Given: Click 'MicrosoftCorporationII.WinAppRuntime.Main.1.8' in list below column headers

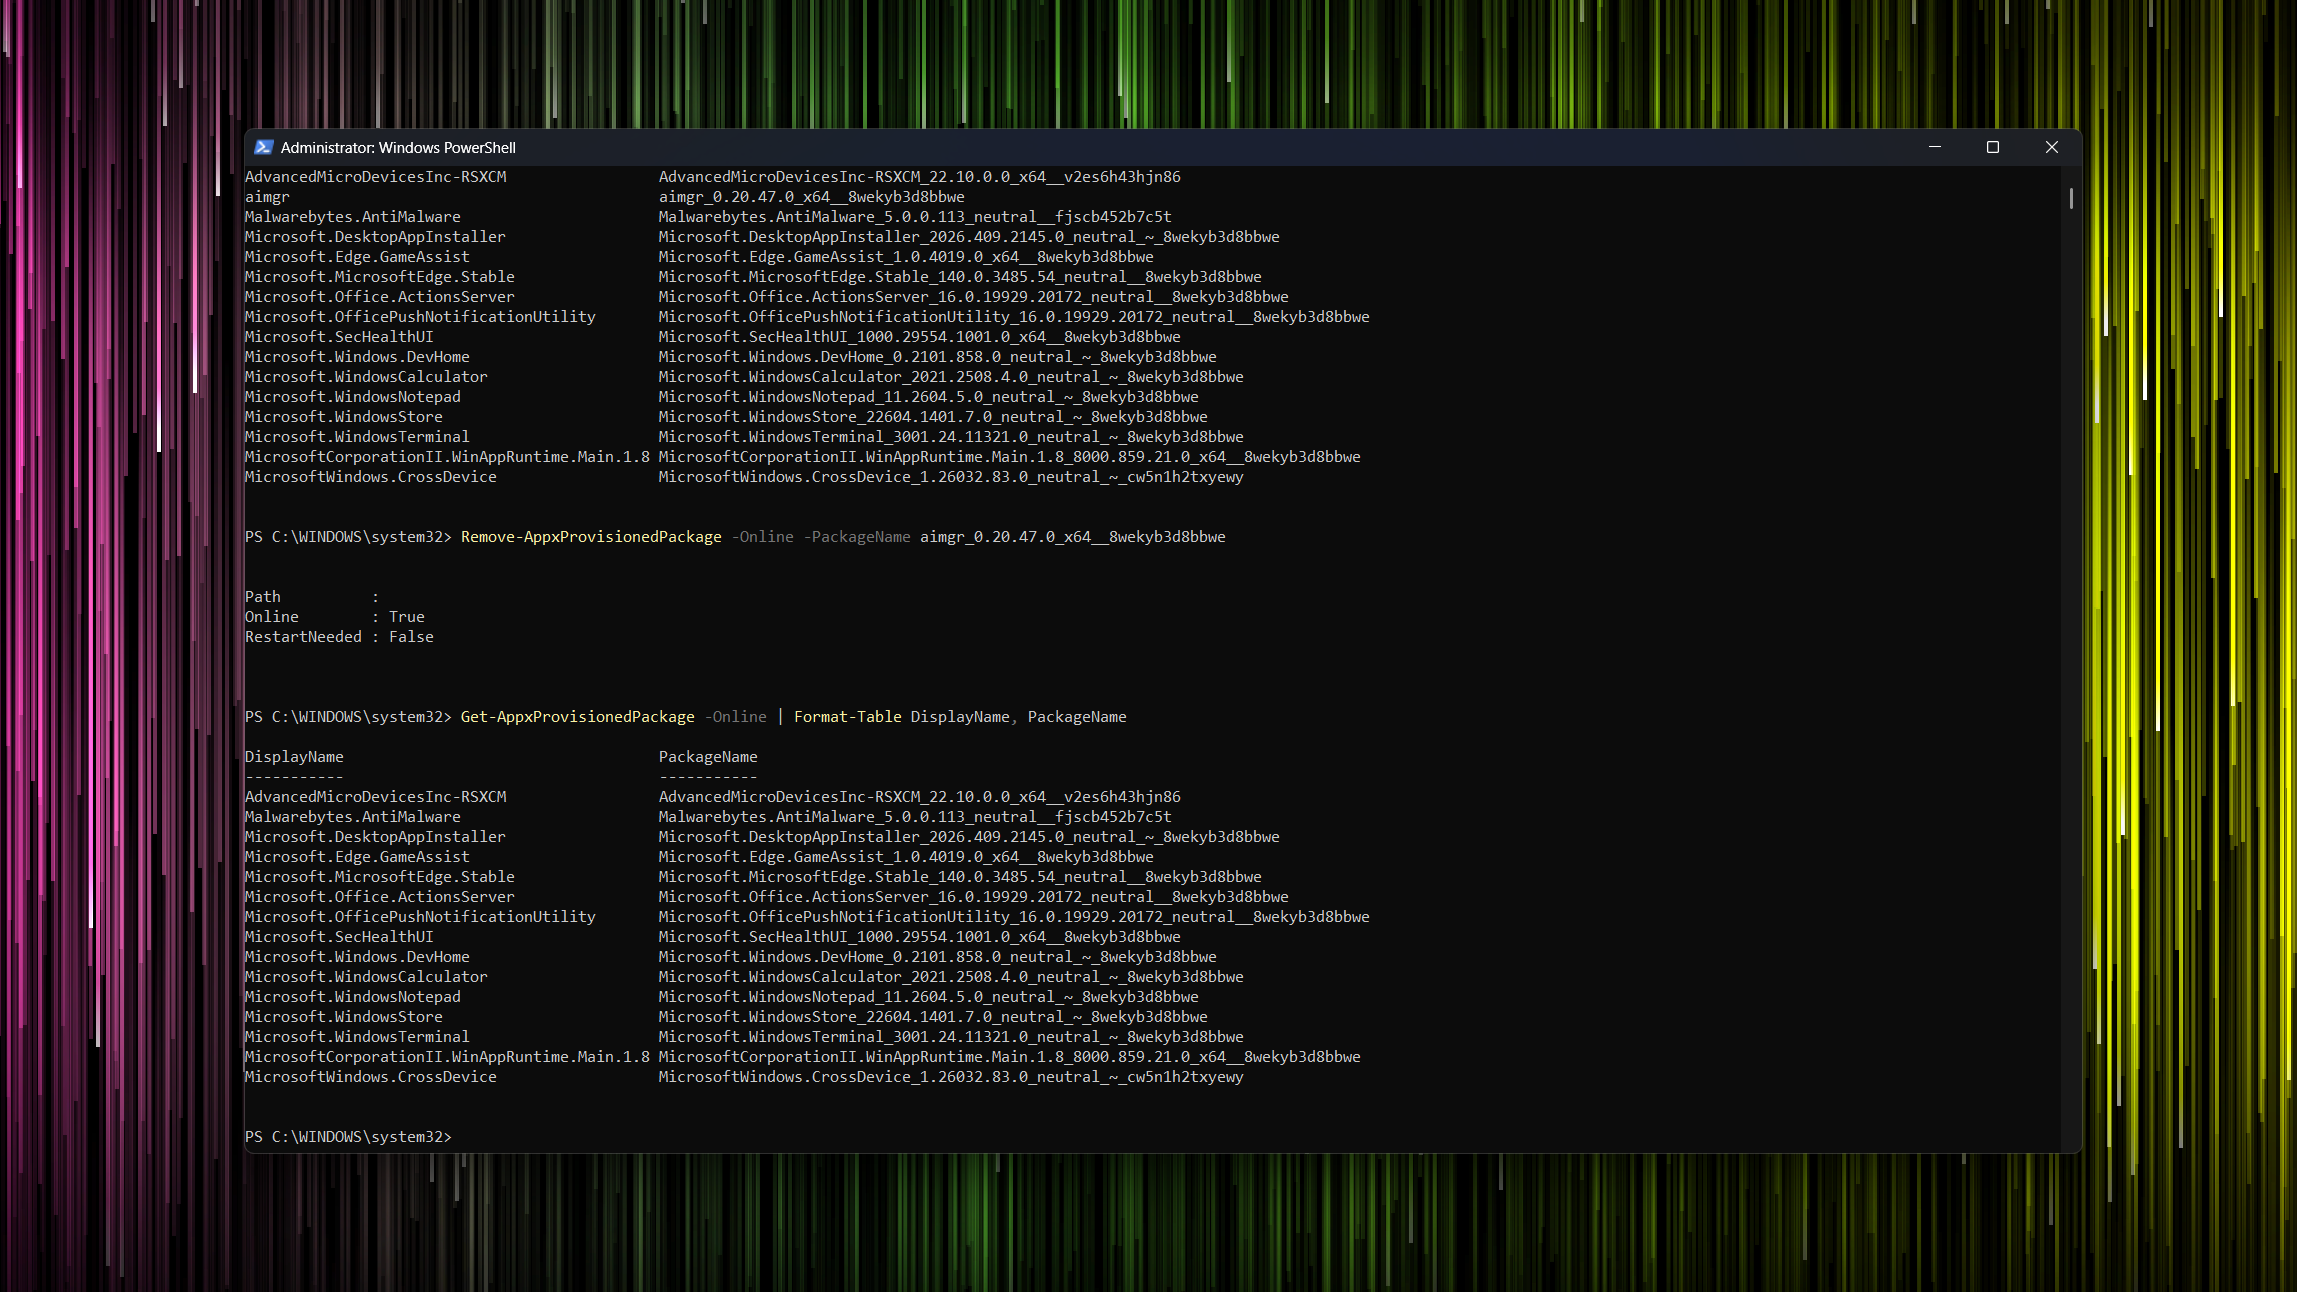Looking at the screenshot, I should pos(447,1057).
